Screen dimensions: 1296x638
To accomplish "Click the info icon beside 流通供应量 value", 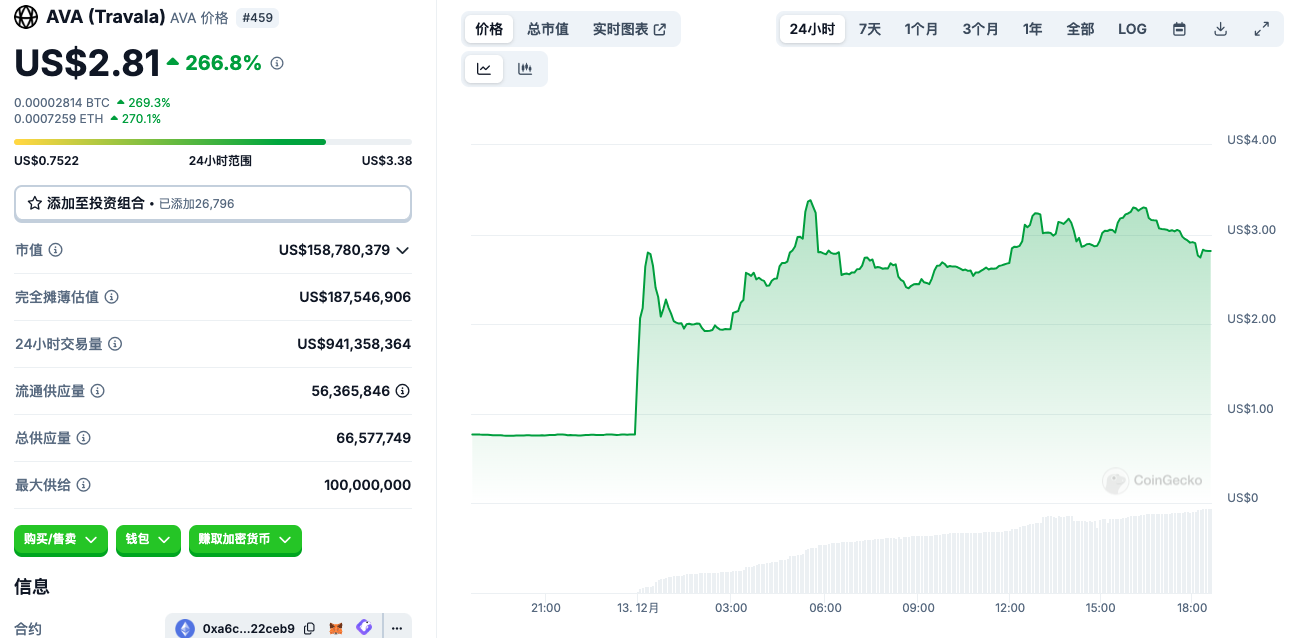I will click(x=402, y=391).
